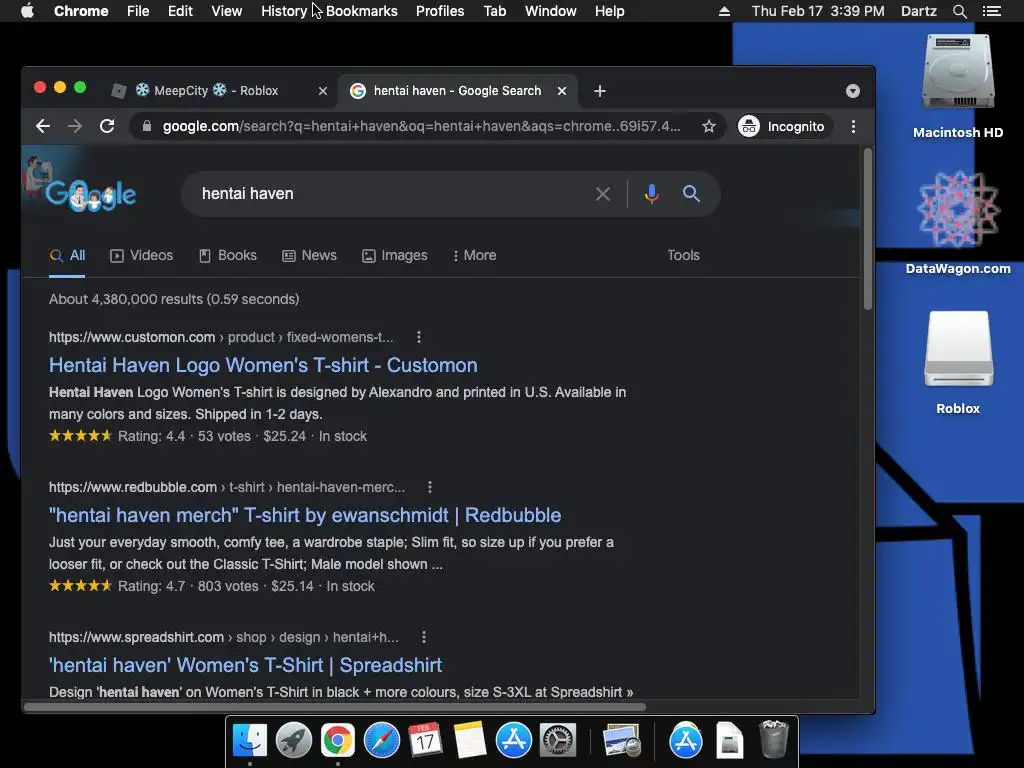Open options menu for redbubble.com result
1024x768 pixels.
[x=429, y=487]
